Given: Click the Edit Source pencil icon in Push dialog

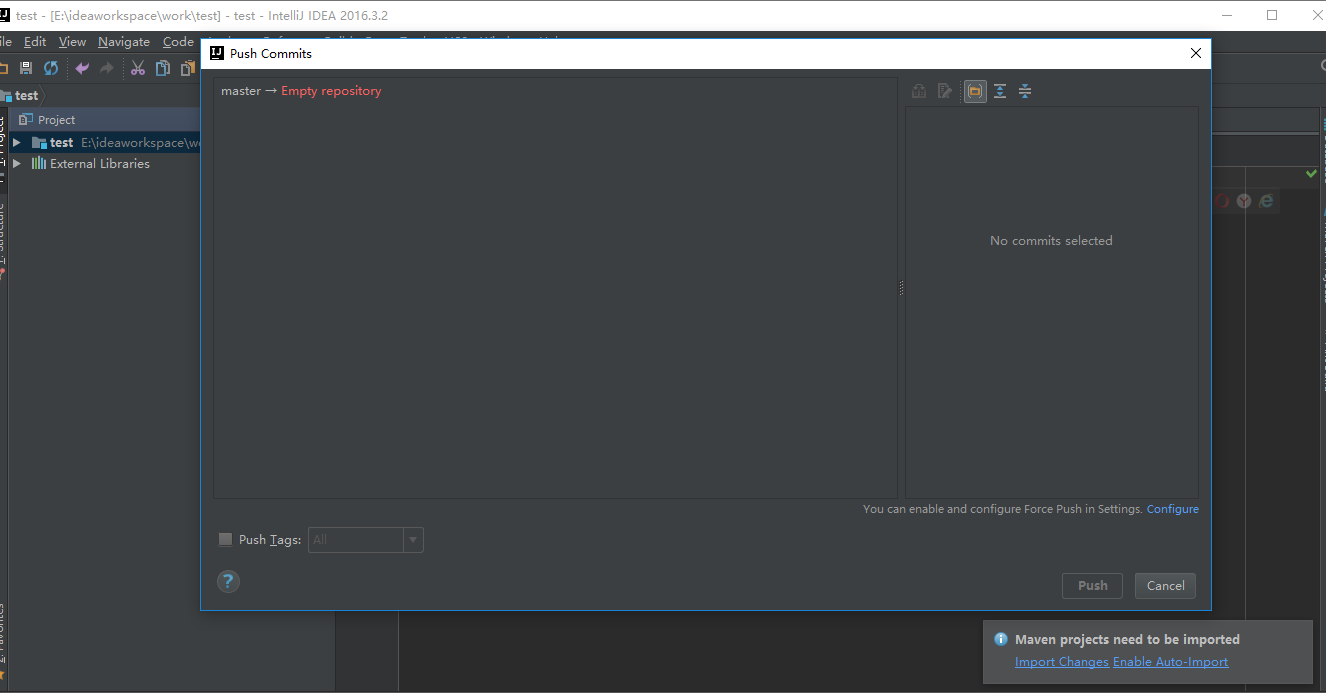Looking at the screenshot, I should coord(945,91).
